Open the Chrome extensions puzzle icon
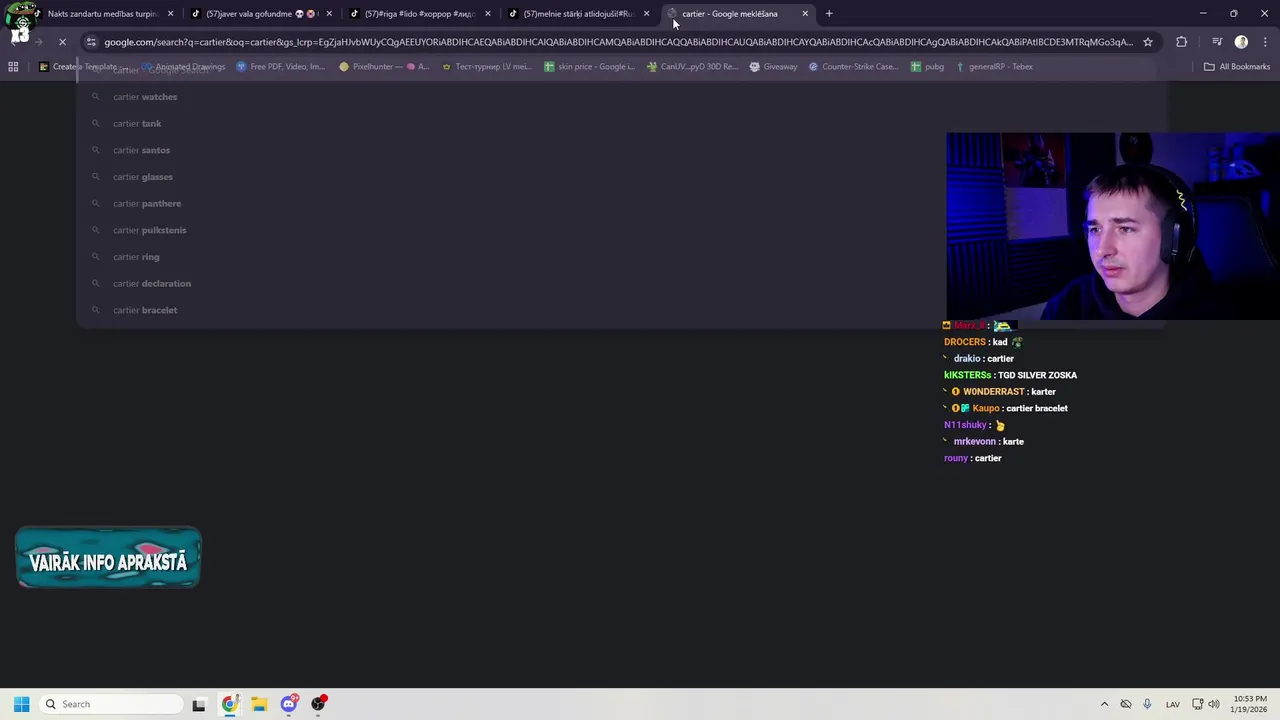Screen dimensions: 1280x720 coord(1182,42)
